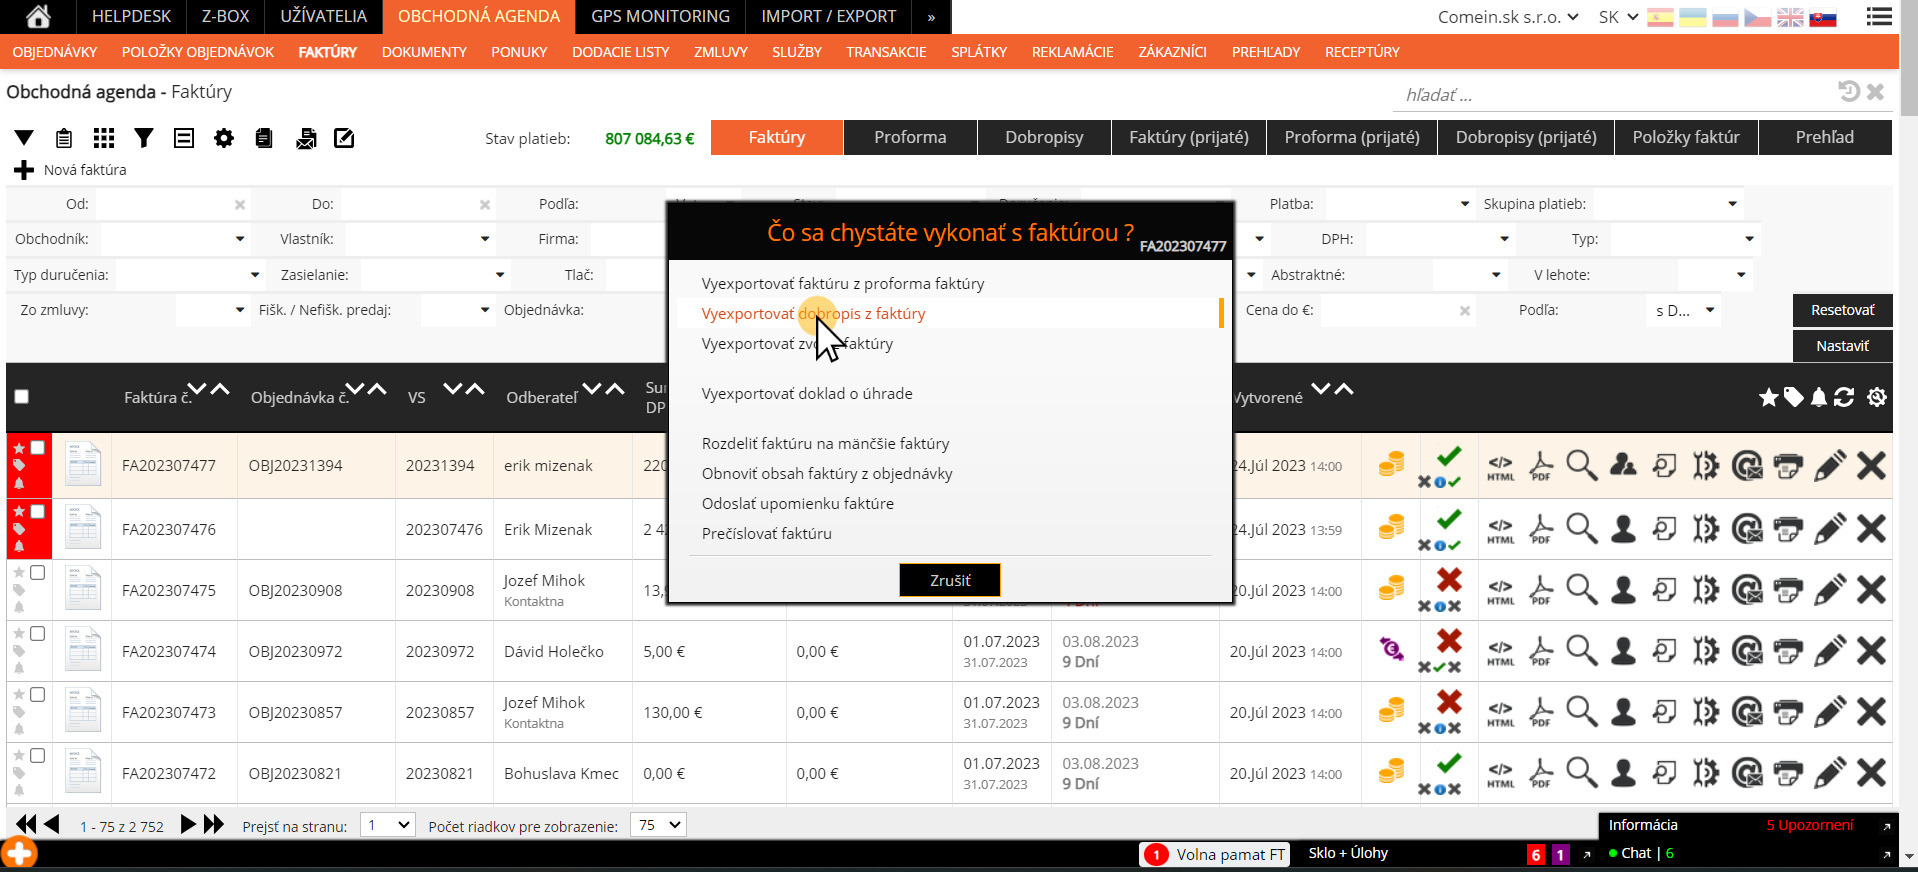Click the gear settings icon in toolbar
The image size is (1918, 872).
click(x=224, y=138)
